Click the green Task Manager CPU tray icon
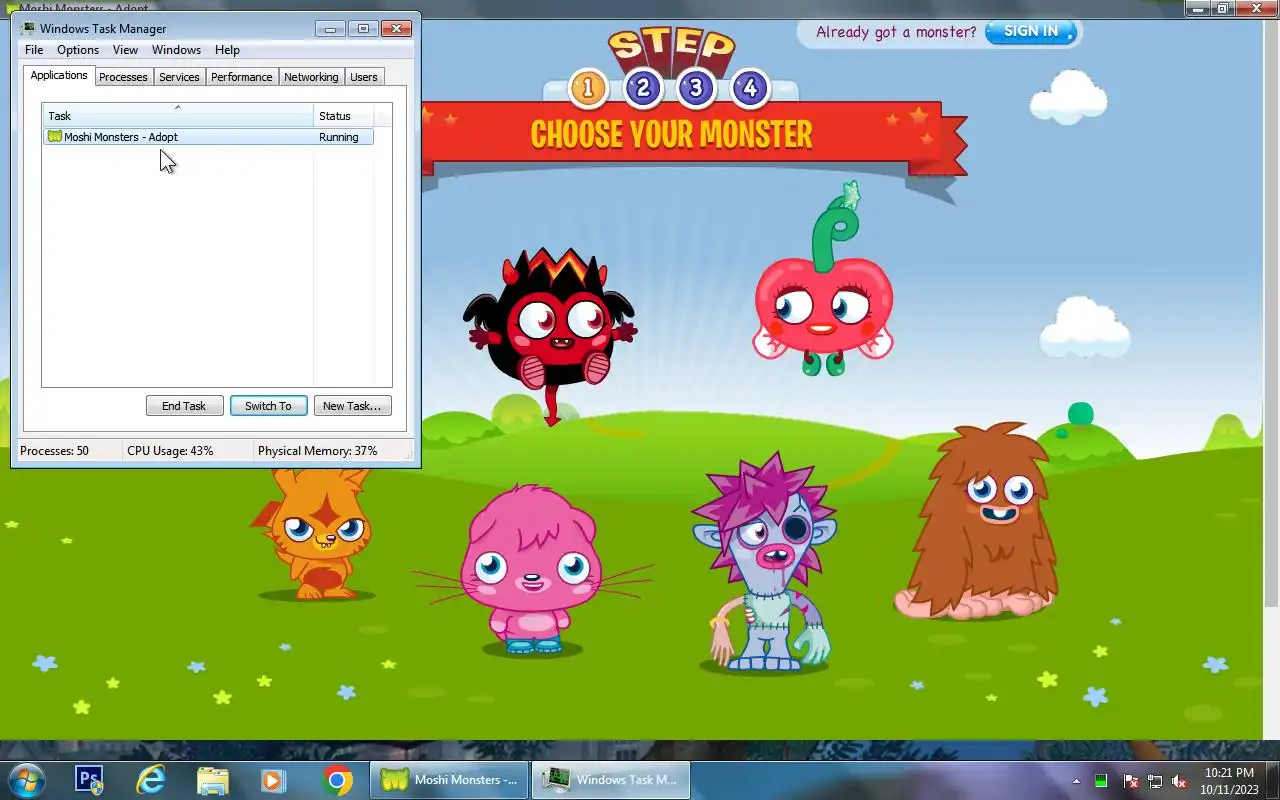This screenshot has width=1280, height=800. (1101, 781)
